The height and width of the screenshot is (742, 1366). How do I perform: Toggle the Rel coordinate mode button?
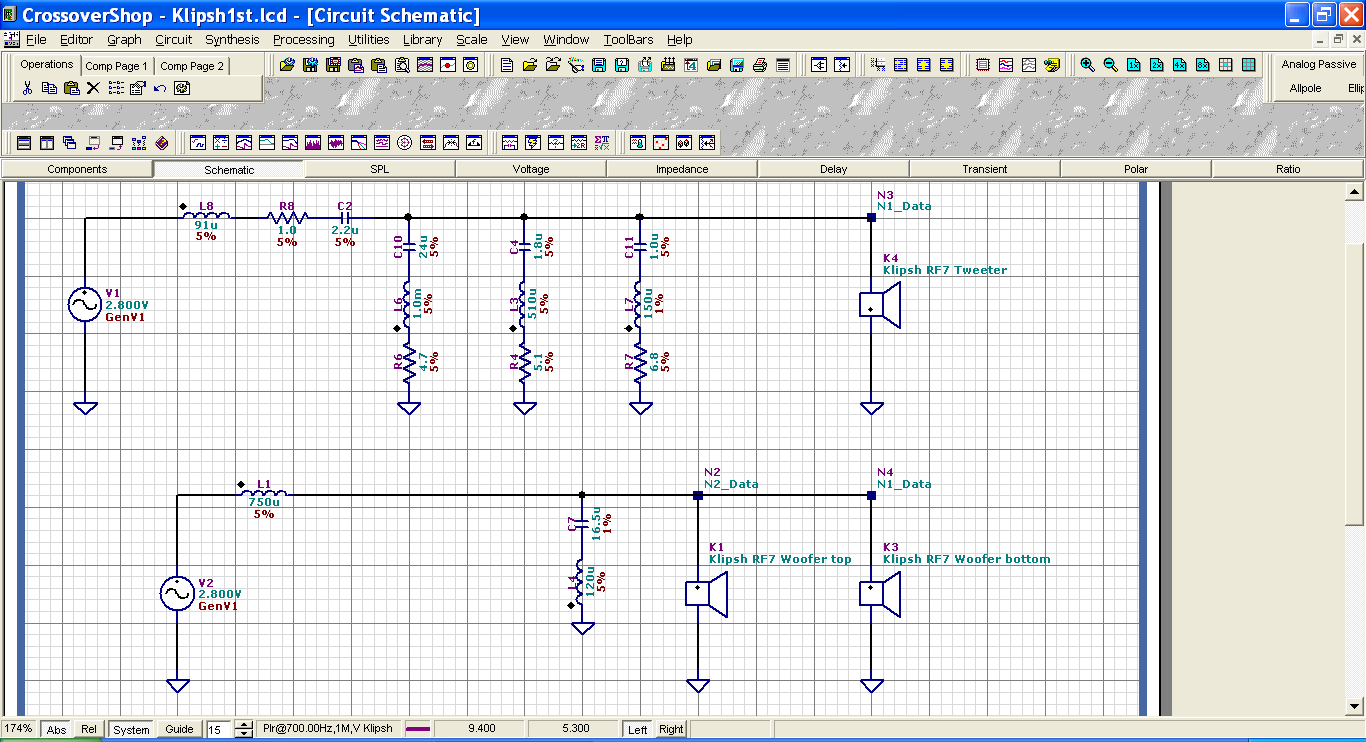coord(89,730)
